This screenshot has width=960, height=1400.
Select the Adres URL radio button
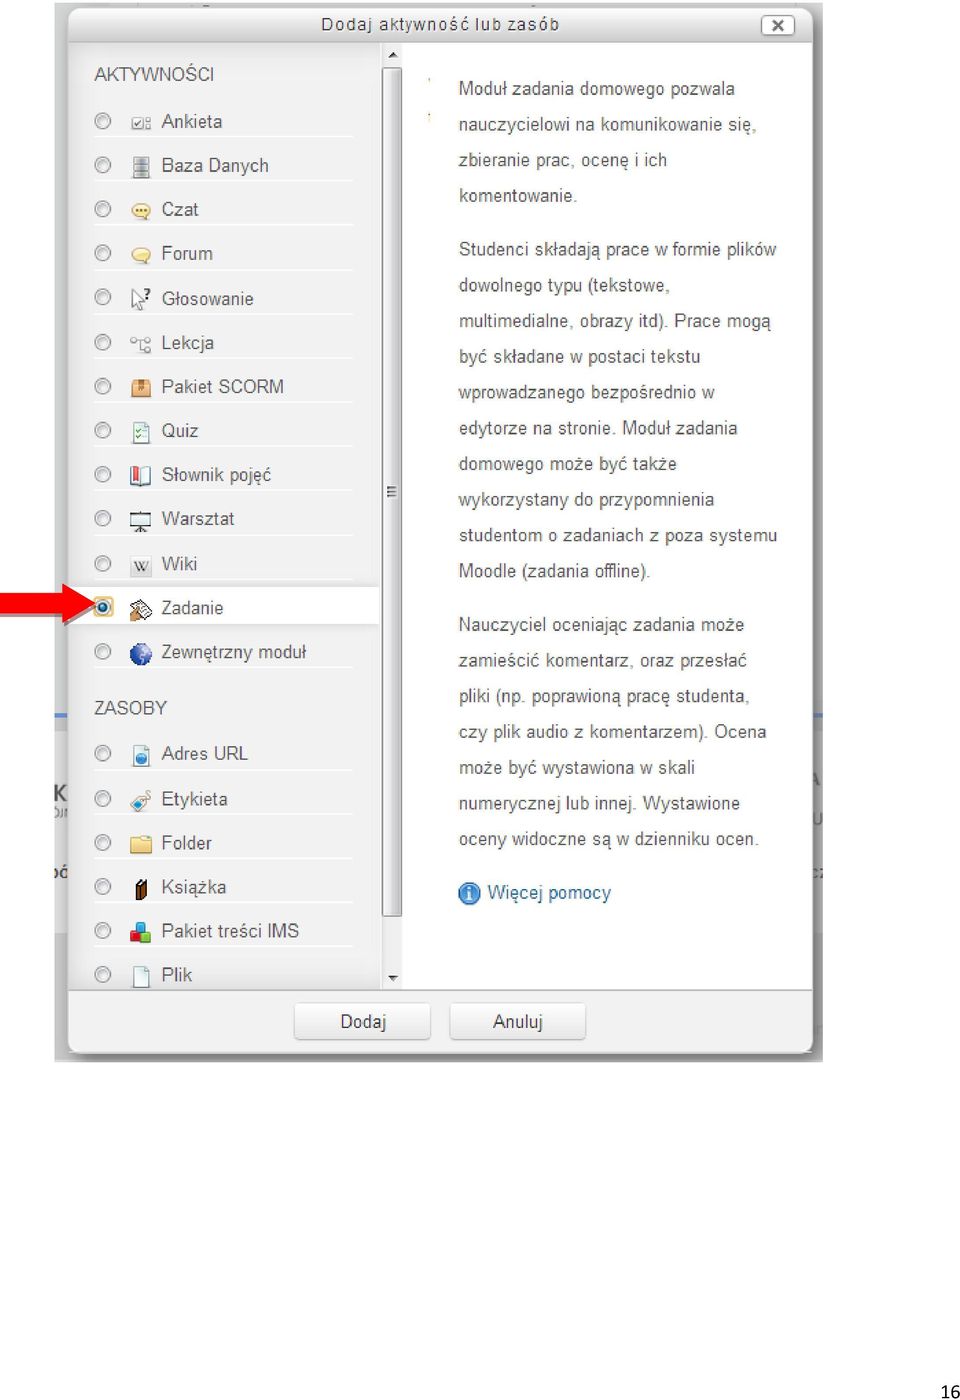point(103,753)
